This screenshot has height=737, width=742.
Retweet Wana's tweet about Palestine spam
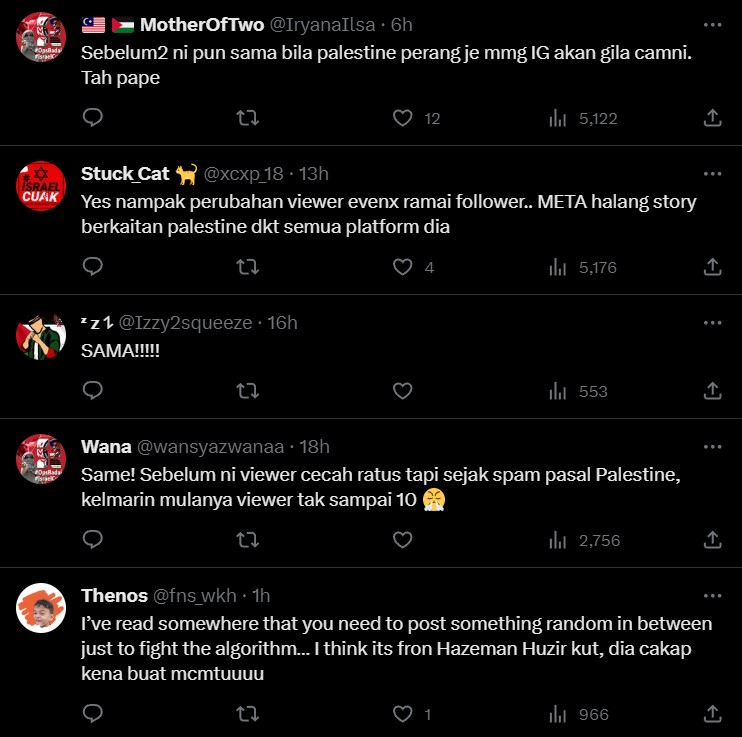point(247,540)
